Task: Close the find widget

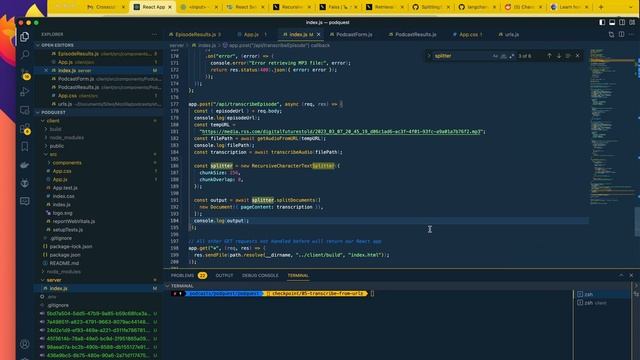Action: coord(578,56)
